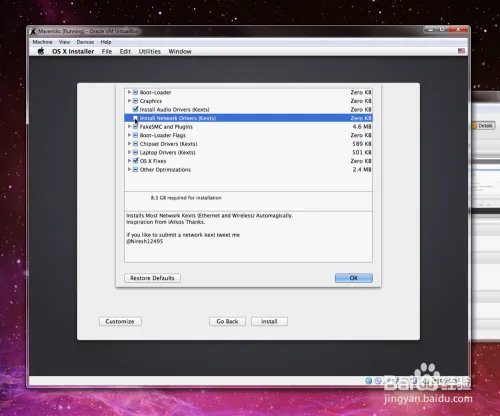Screen dimensions: 500x416
Task: Open the VirtualBox View menu
Action: [x=64, y=42]
